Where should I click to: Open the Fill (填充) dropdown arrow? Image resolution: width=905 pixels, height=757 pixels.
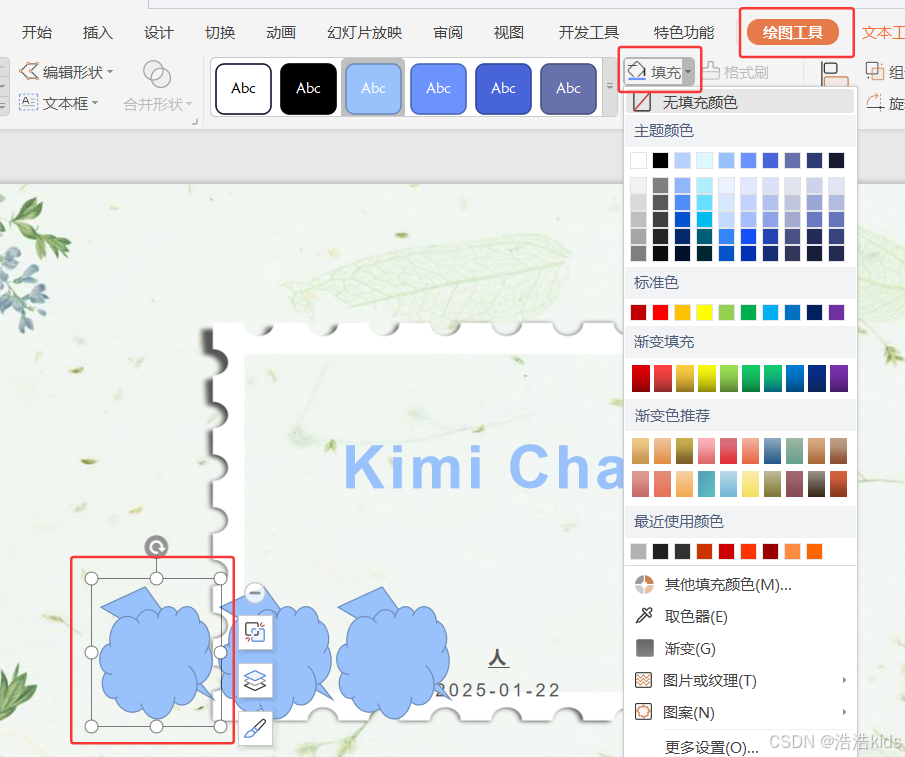(x=688, y=72)
